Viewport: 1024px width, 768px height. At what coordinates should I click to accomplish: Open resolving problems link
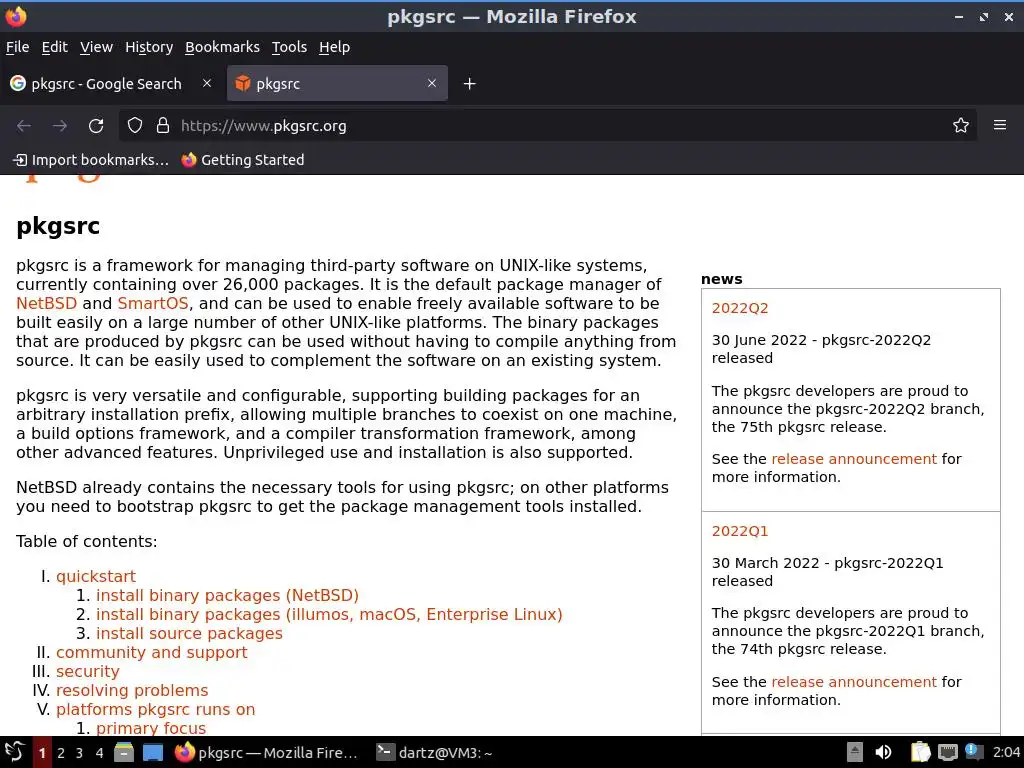(132, 690)
